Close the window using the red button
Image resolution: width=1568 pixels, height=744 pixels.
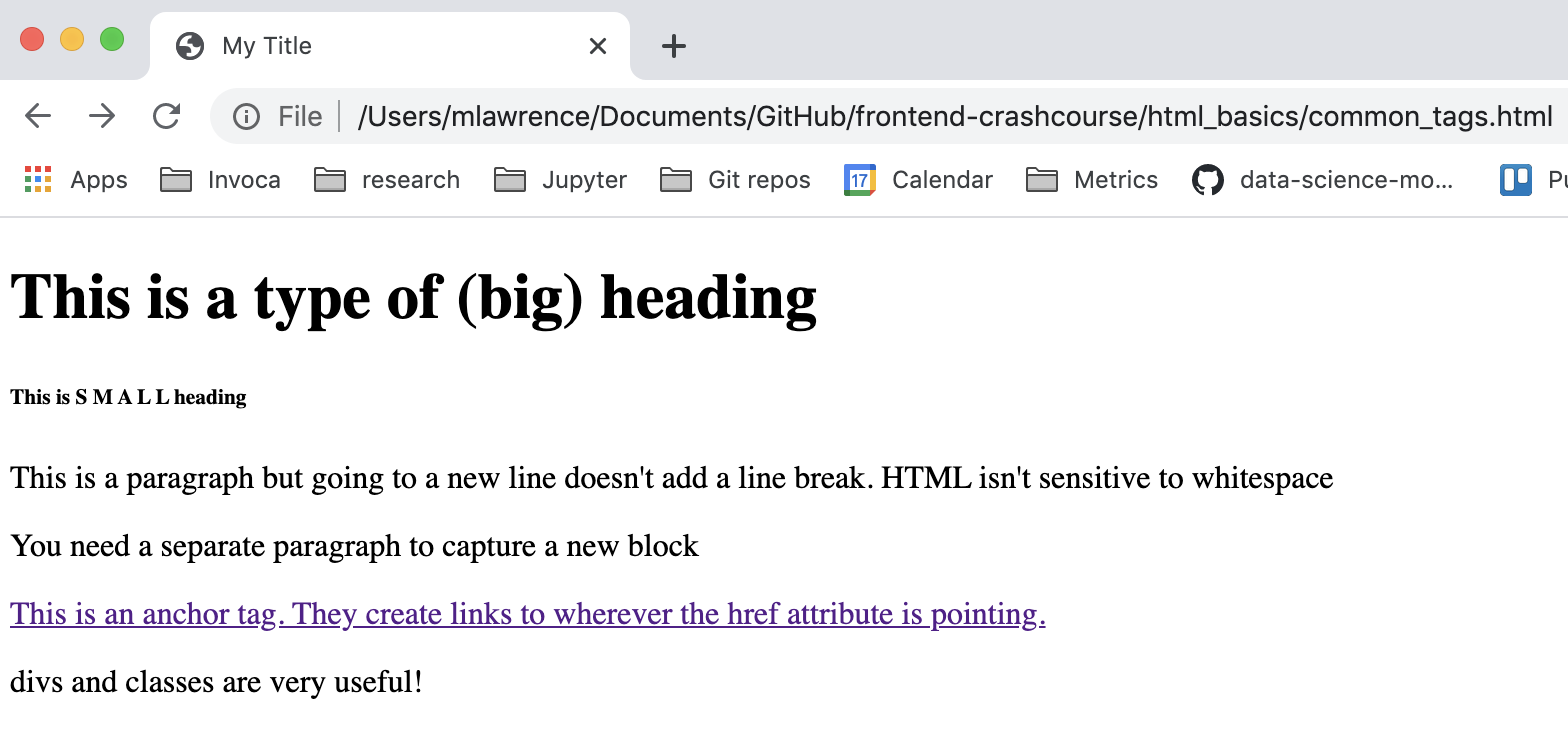[x=32, y=39]
